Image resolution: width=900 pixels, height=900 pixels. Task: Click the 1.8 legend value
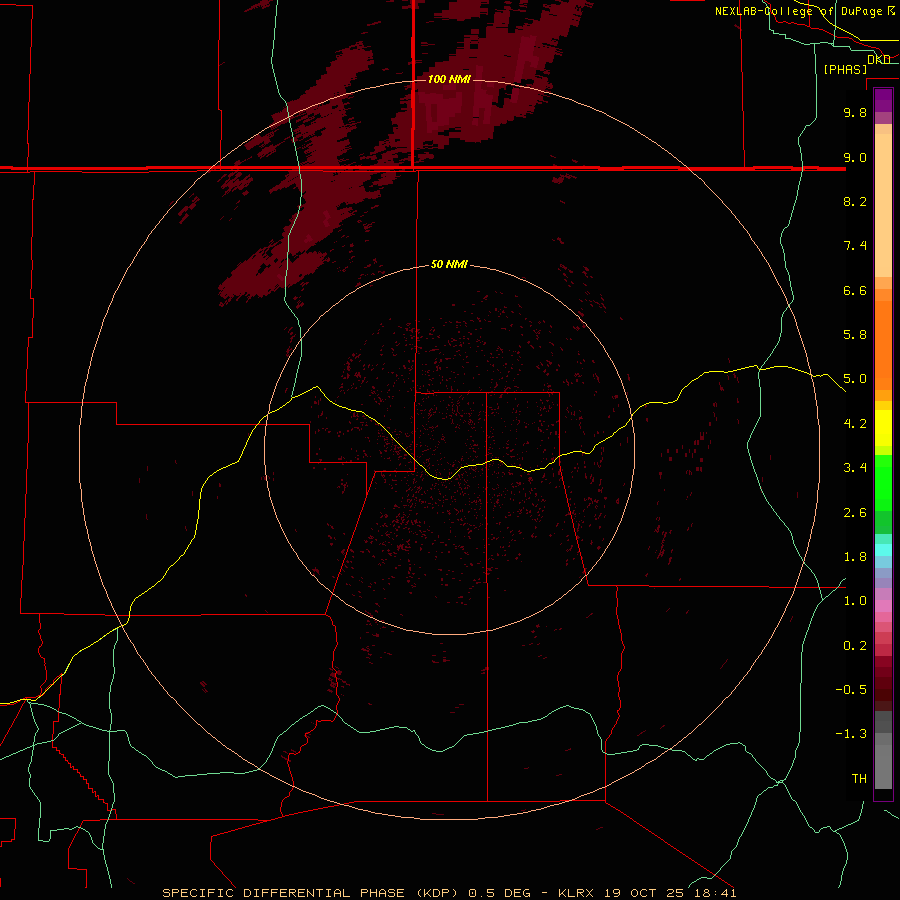click(x=855, y=557)
